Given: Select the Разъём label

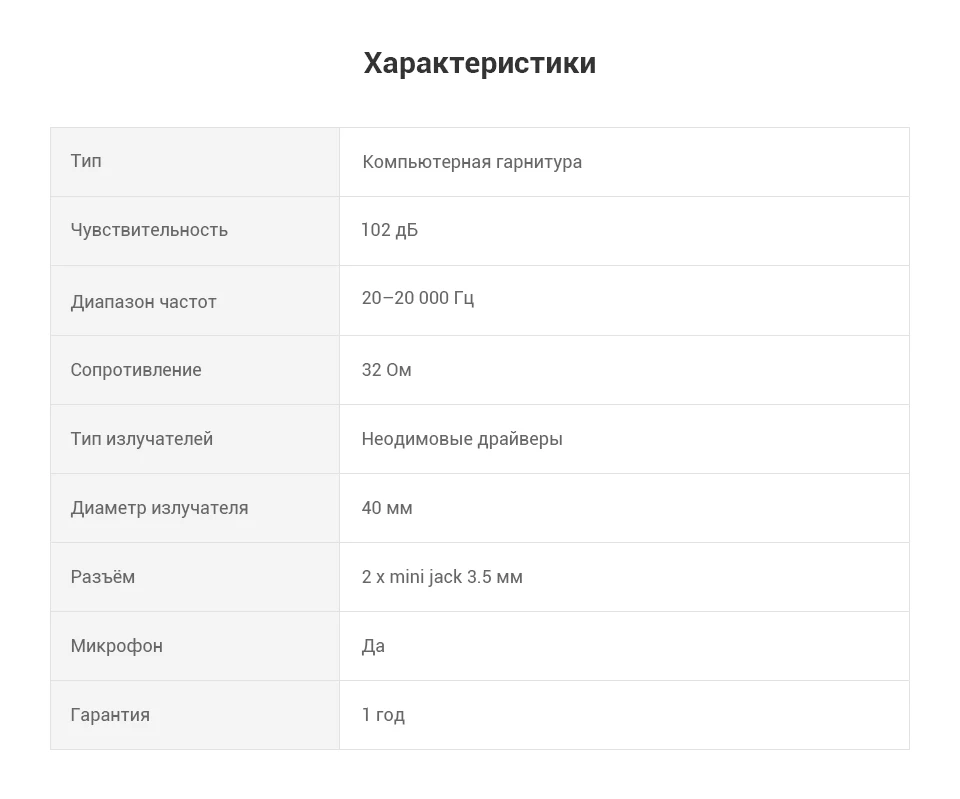Looking at the screenshot, I should [102, 577].
